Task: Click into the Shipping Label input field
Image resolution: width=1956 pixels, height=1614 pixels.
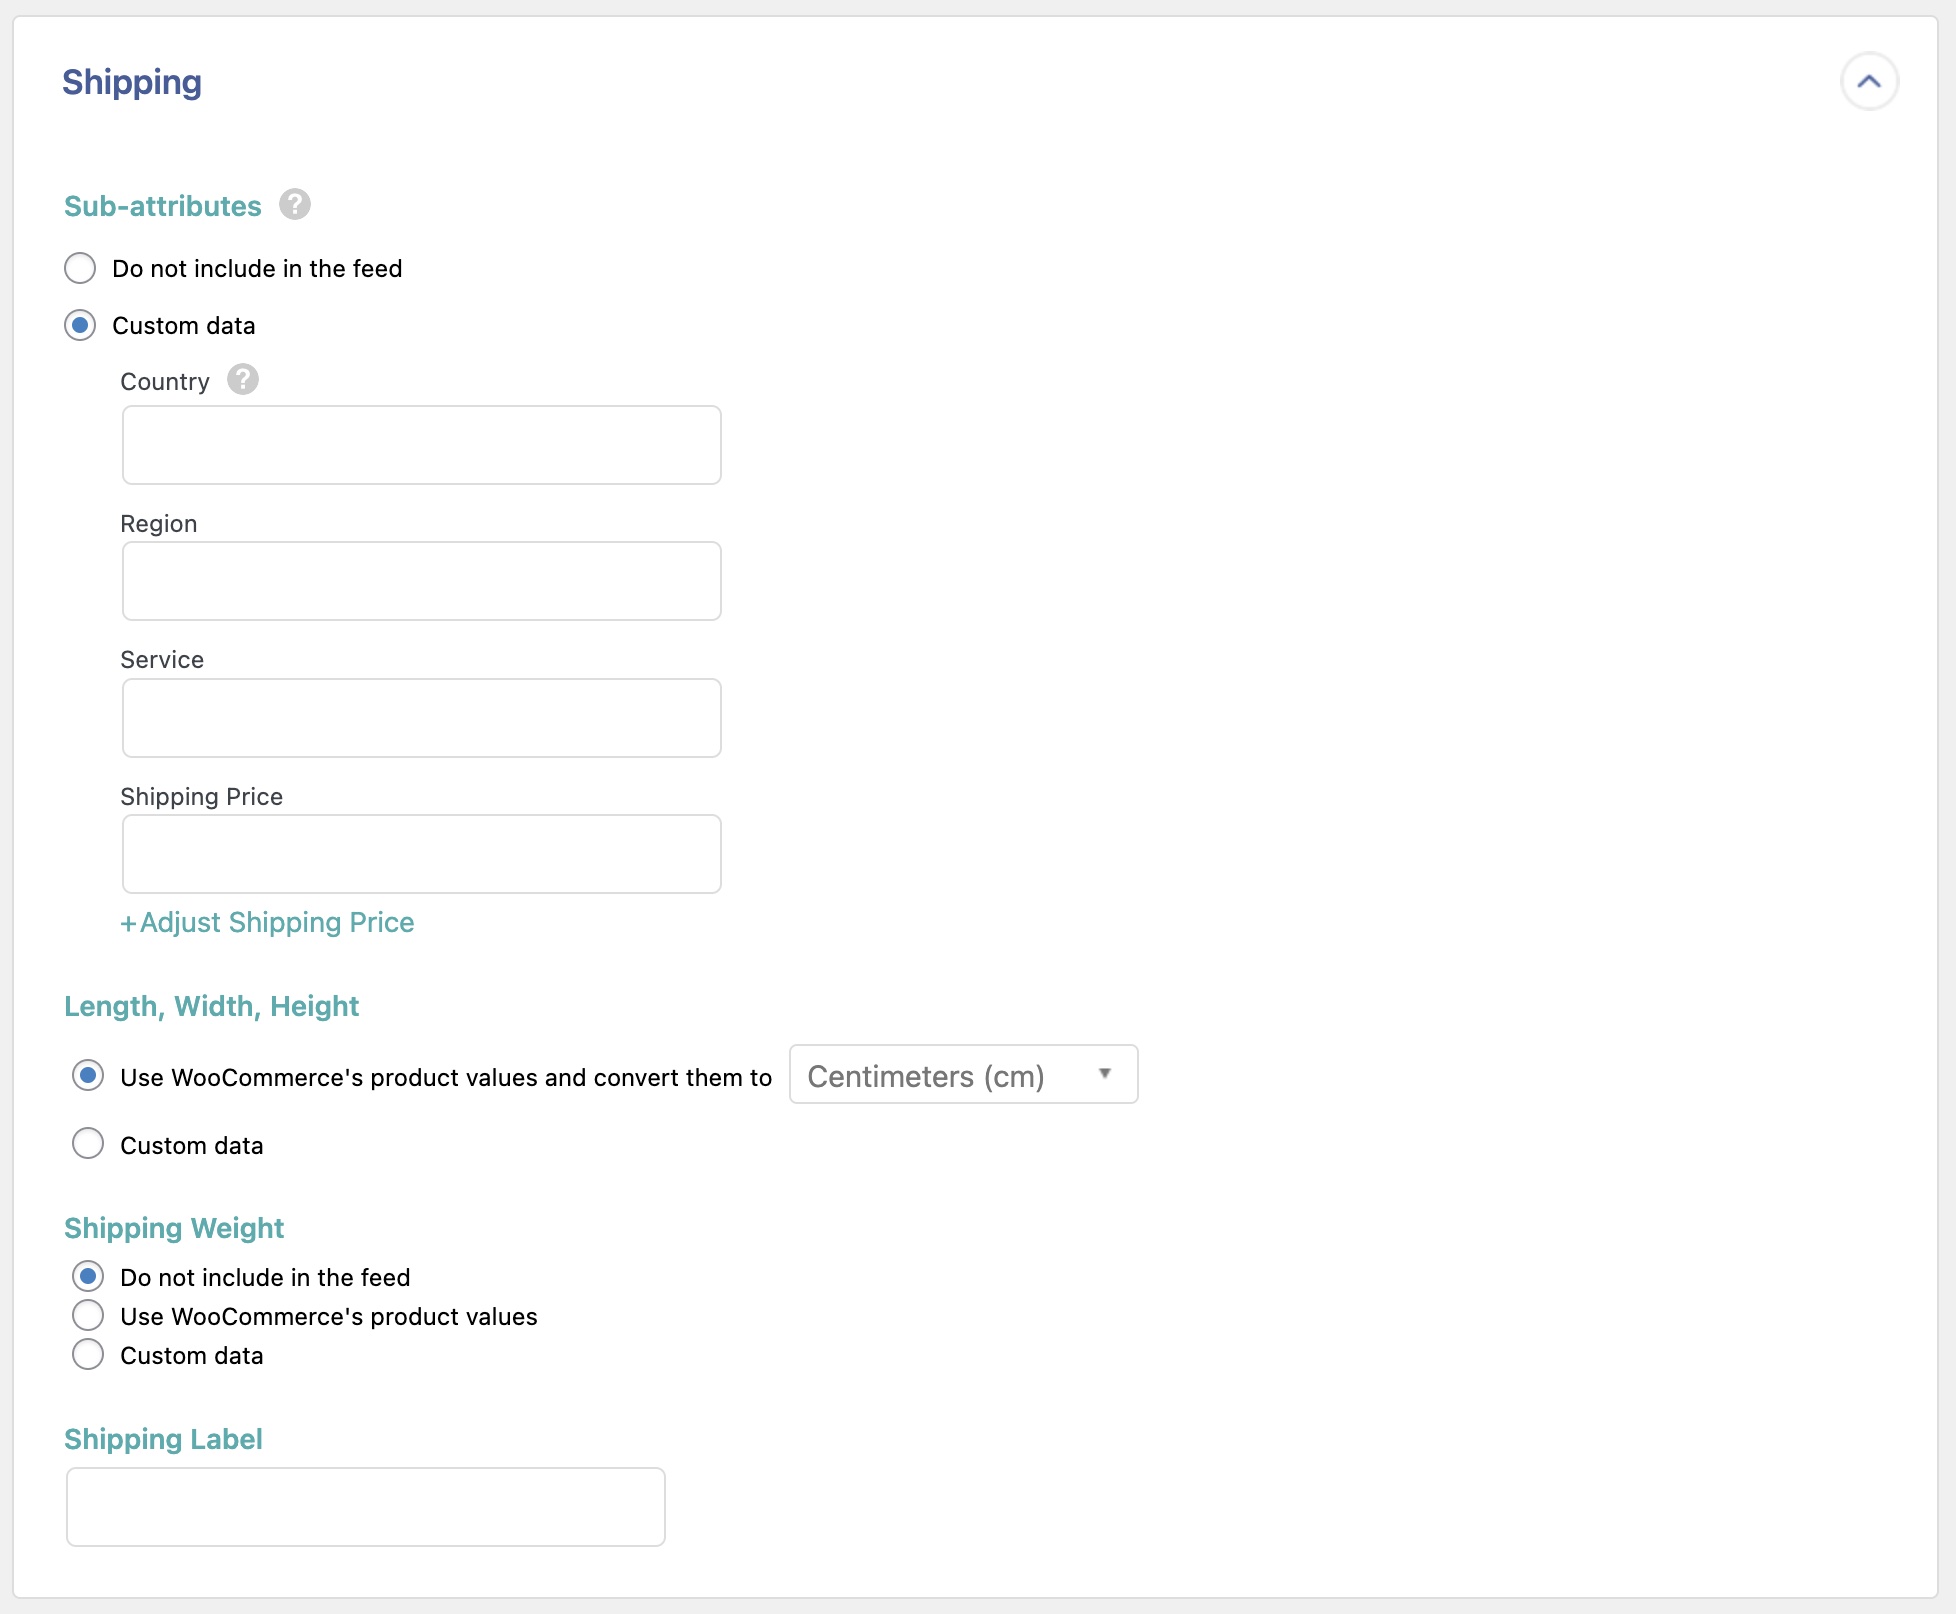Action: [x=365, y=1507]
